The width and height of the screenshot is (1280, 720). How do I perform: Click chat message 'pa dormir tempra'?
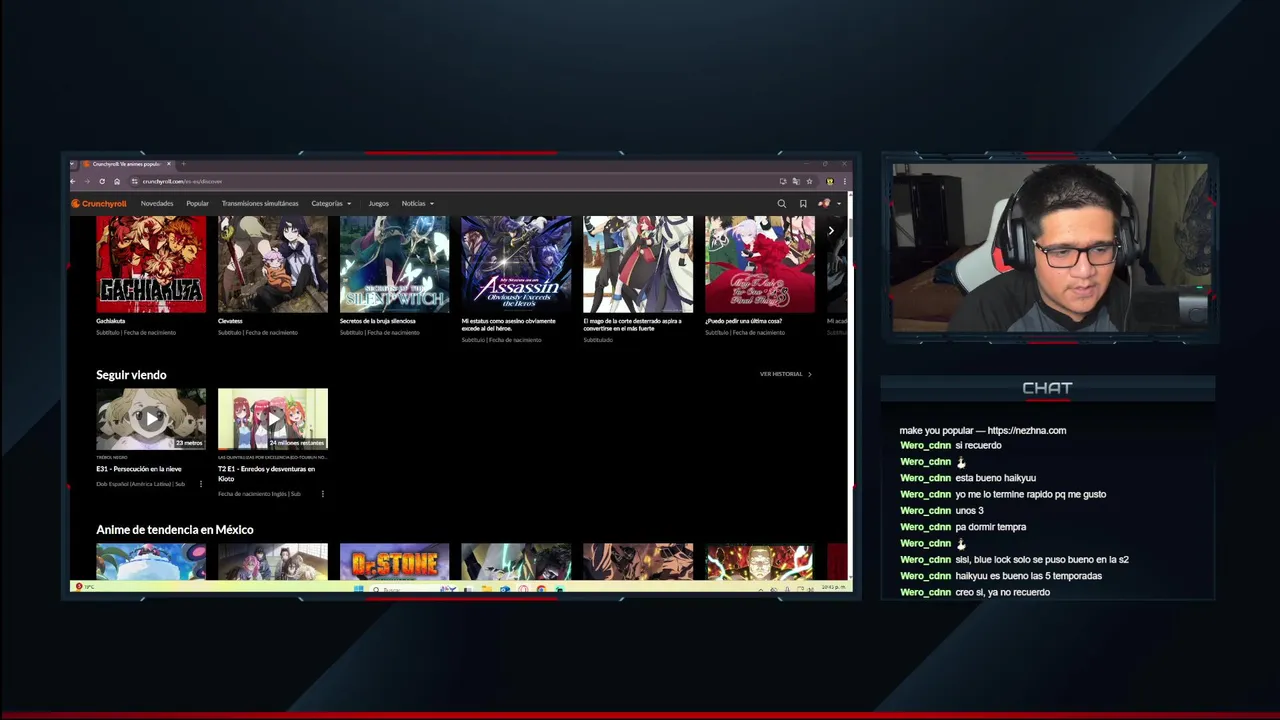pos(990,527)
